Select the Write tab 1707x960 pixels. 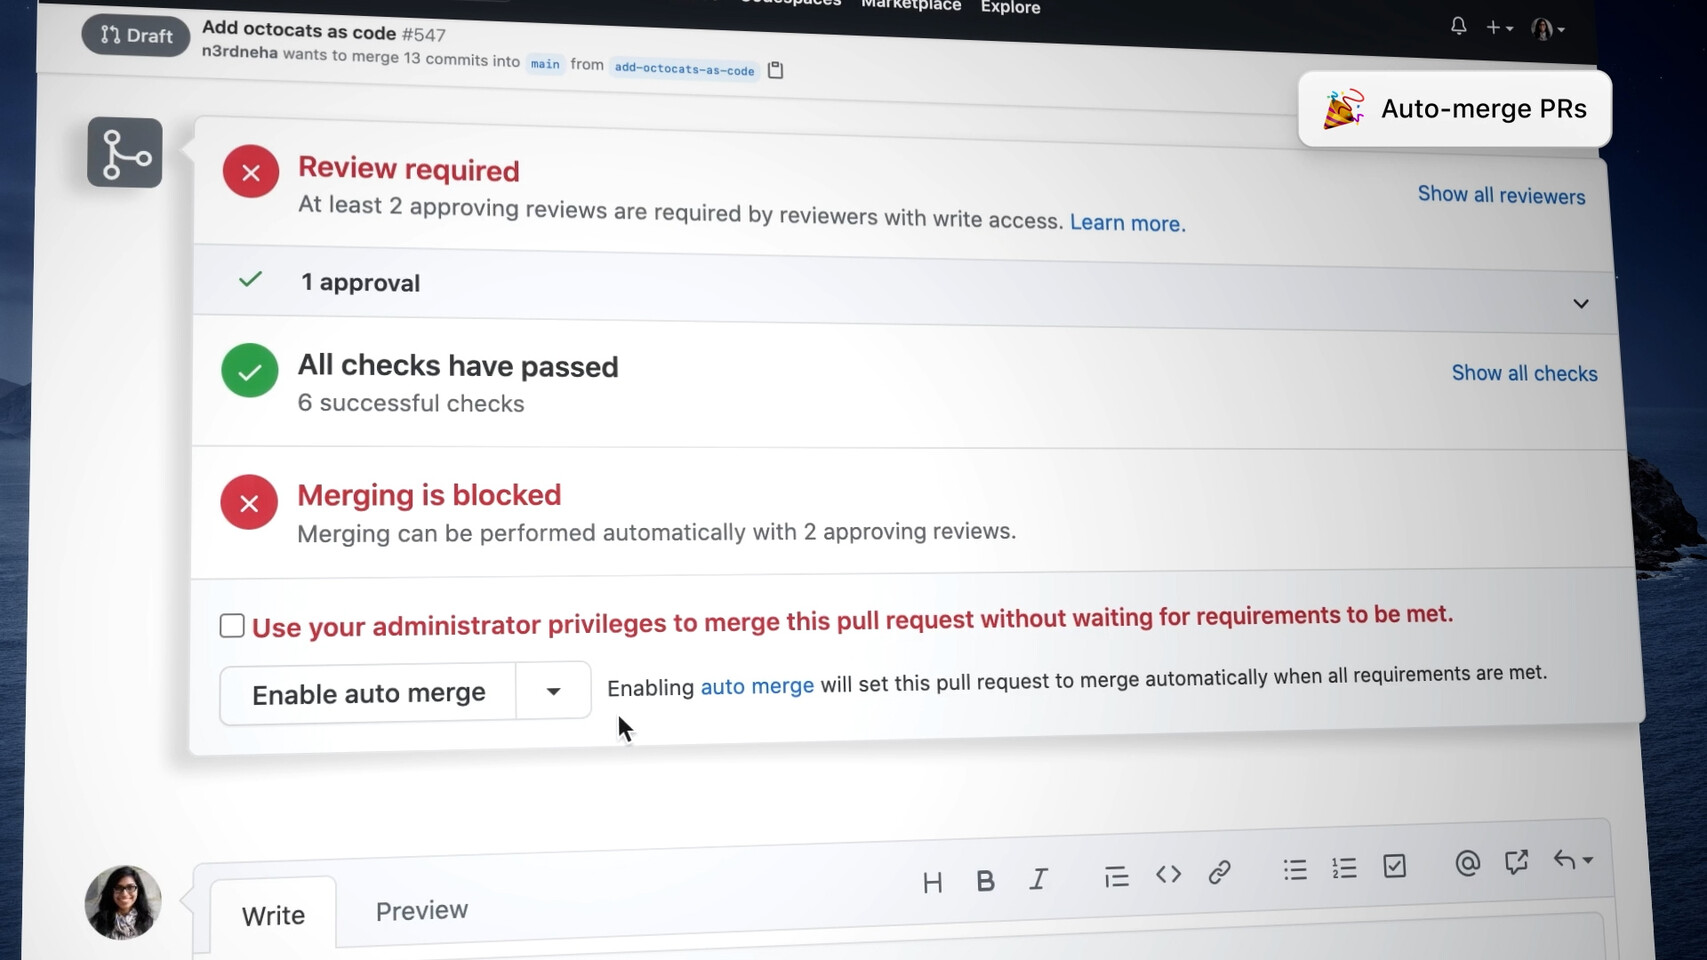coord(273,916)
